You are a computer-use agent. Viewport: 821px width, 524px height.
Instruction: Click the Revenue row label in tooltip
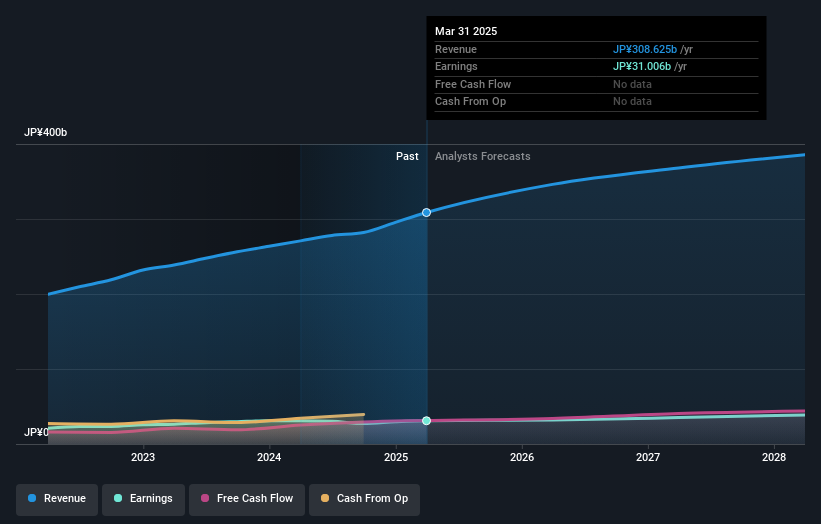tap(456, 50)
